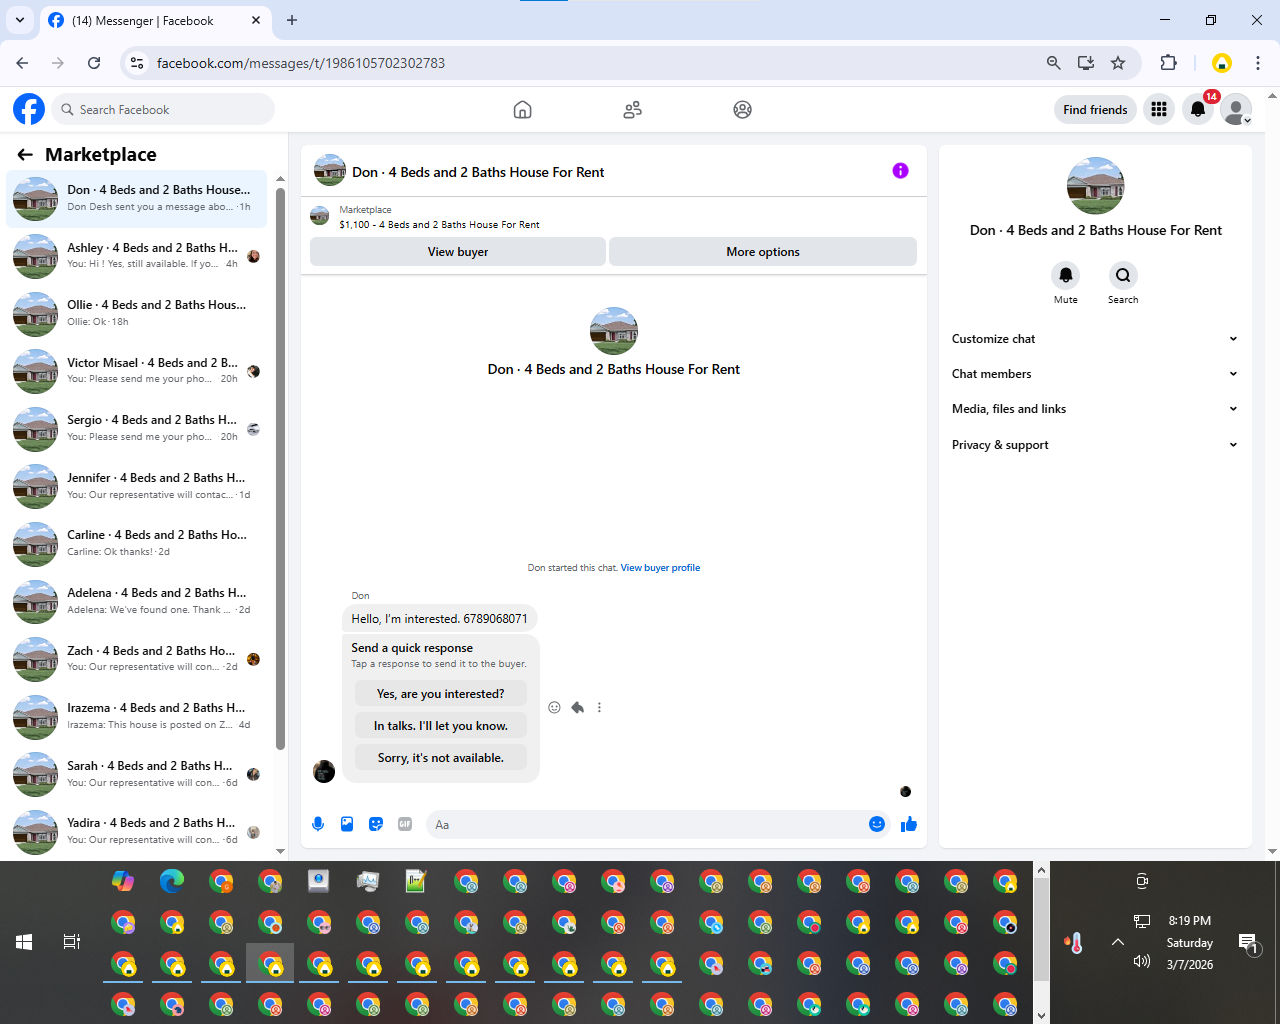Image resolution: width=1280 pixels, height=1024 pixels.
Task: Open the Facebook Home icon
Action: click(x=522, y=110)
